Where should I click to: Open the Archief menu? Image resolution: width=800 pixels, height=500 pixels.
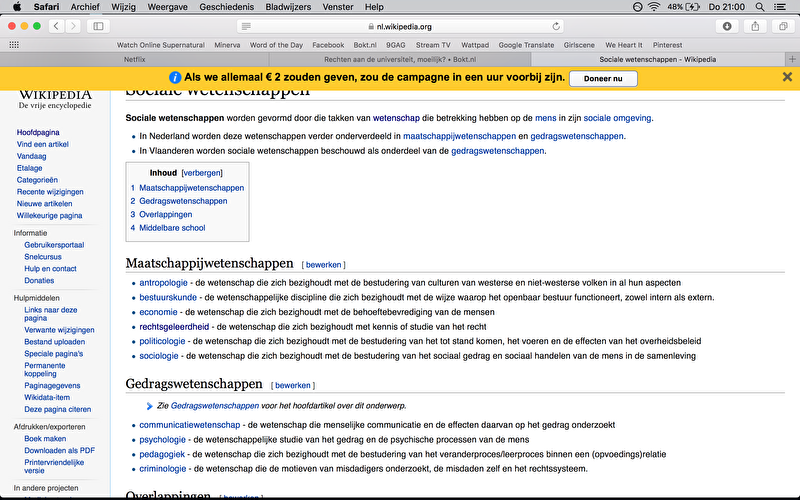[x=85, y=7]
